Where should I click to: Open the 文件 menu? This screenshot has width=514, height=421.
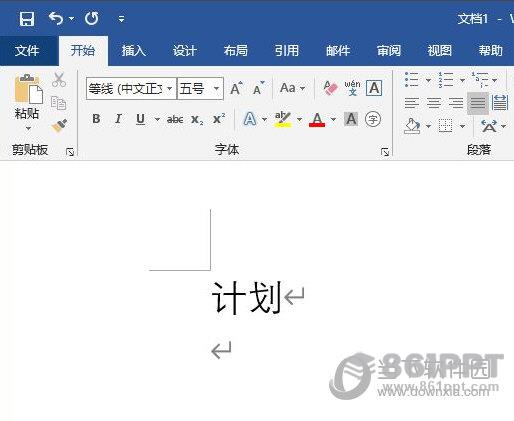tap(27, 51)
